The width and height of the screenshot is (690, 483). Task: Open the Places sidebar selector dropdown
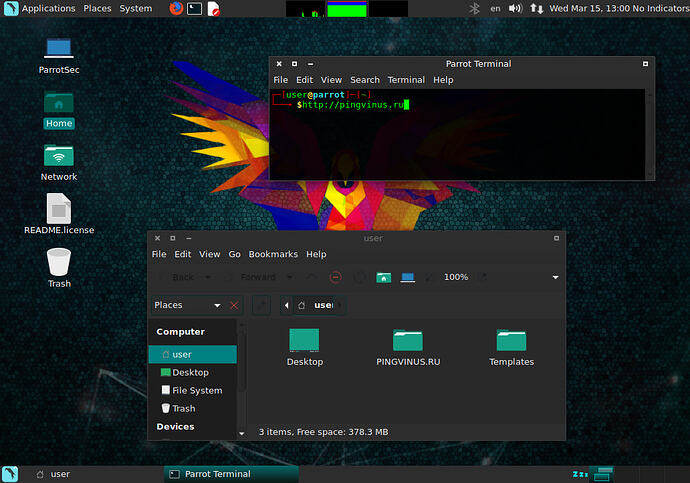187,305
